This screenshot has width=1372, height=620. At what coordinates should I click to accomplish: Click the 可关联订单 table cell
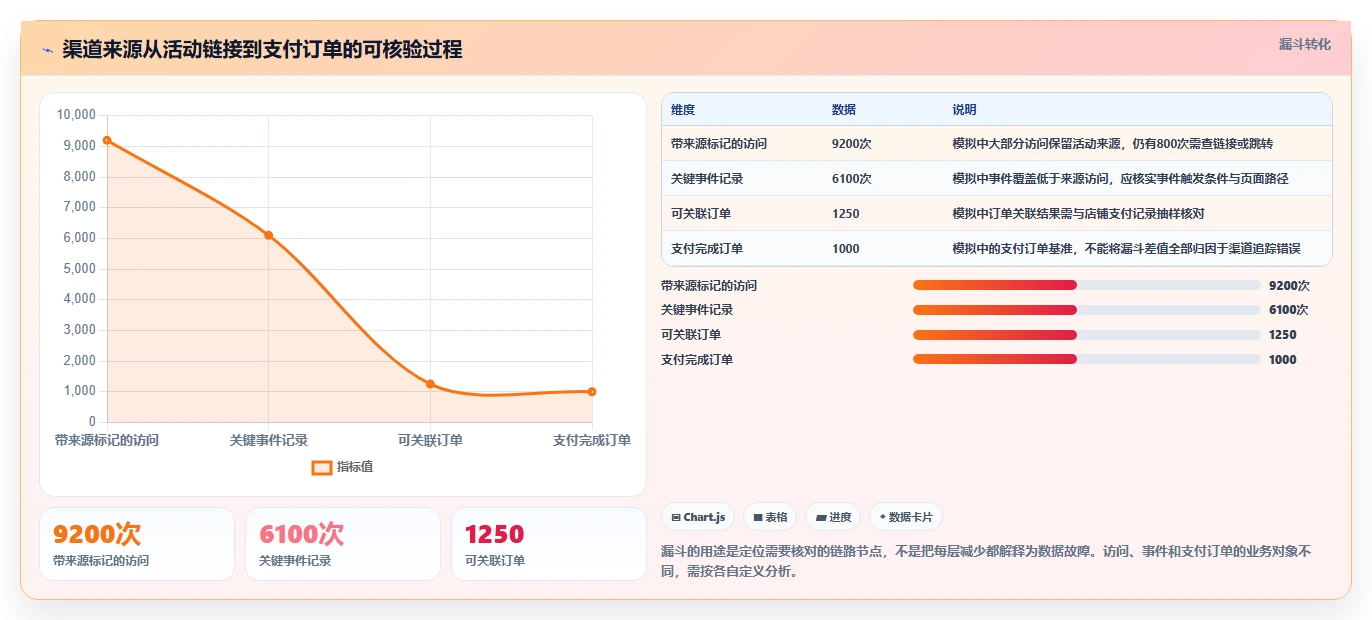tap(701, 214)
